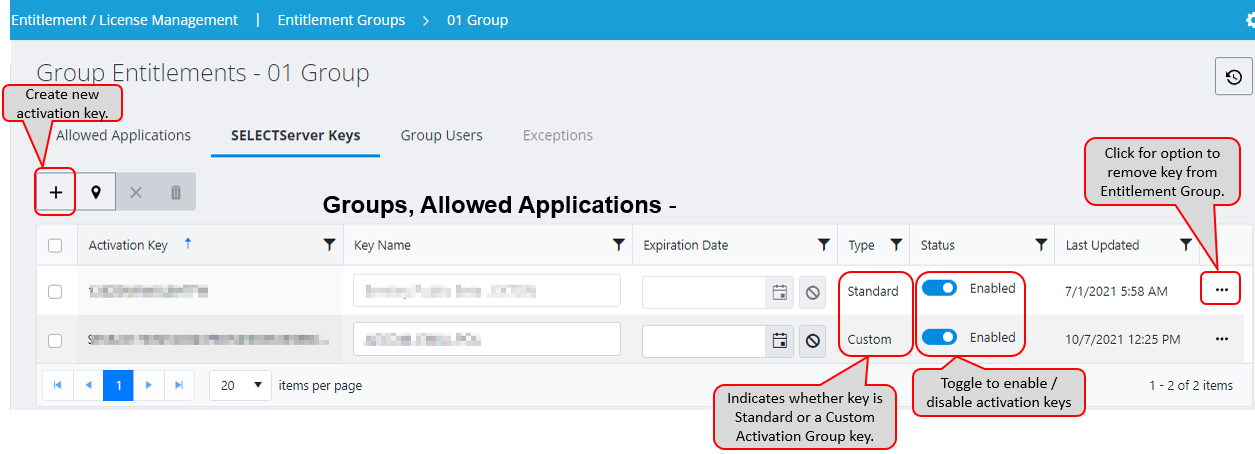Screen dimensions: 1255x454
Task: Go to Entitlement Groups breadcrumb link
Action: point(341,20)
